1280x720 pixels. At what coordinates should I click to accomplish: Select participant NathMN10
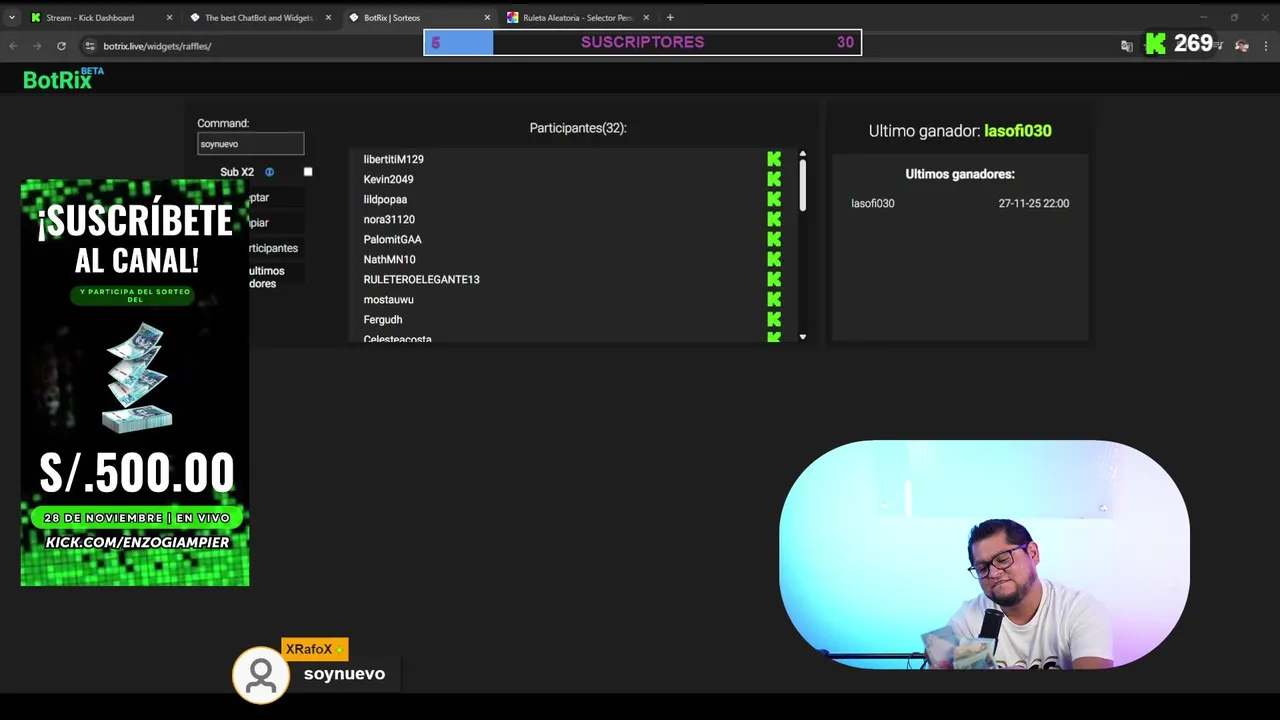(x=389, y=259)
